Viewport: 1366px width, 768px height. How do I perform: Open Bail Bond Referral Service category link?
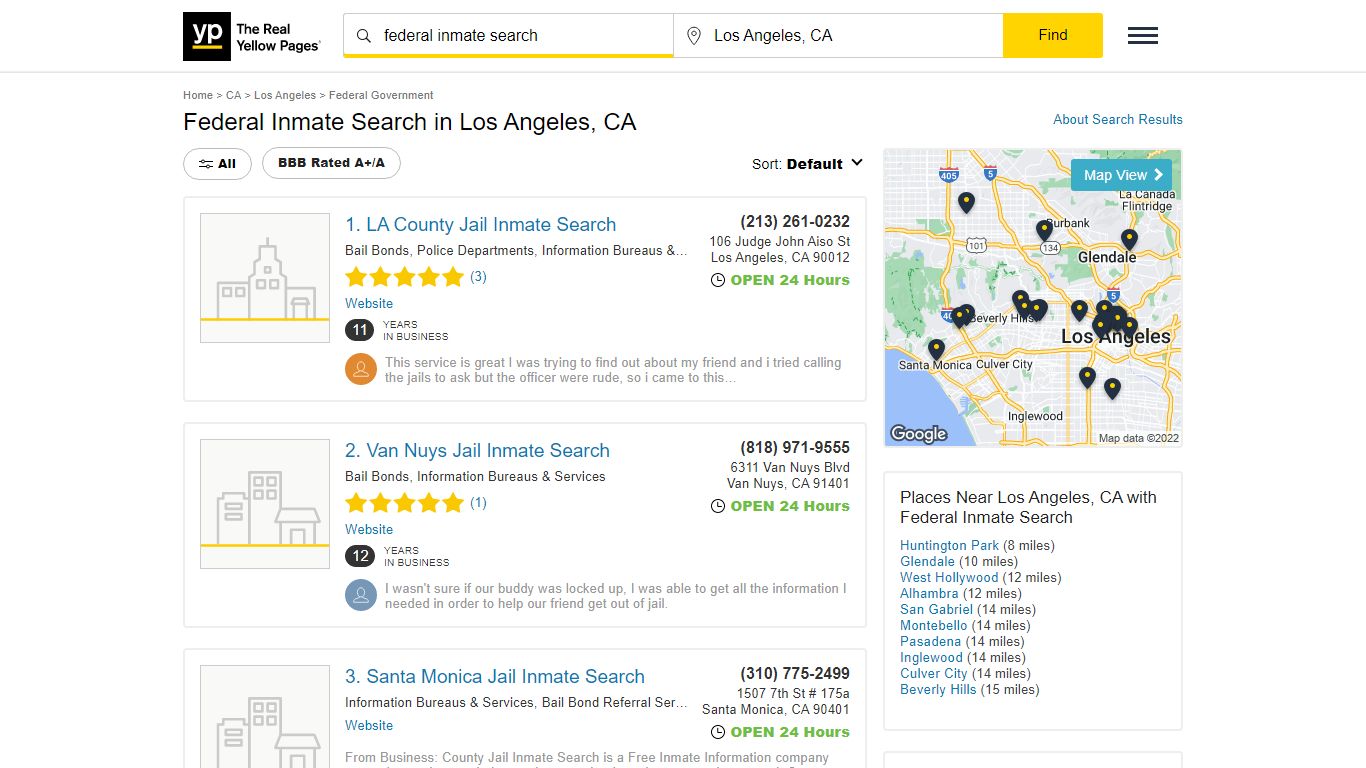pos(614,703)
